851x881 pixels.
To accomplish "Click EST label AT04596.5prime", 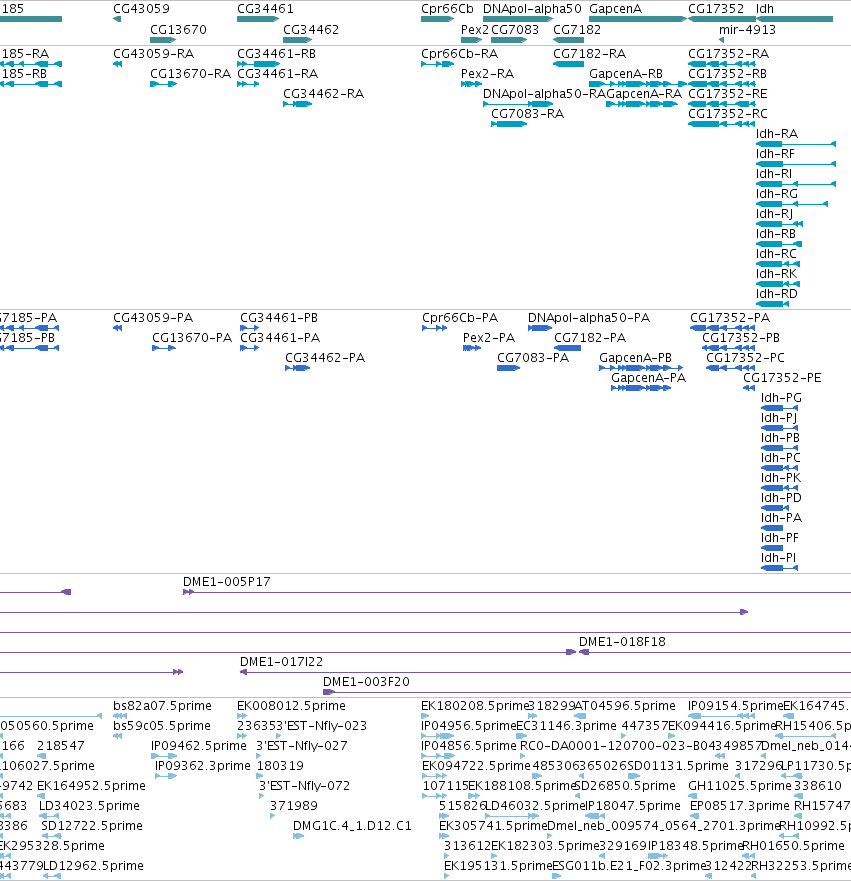I will [x=625, y=706].
